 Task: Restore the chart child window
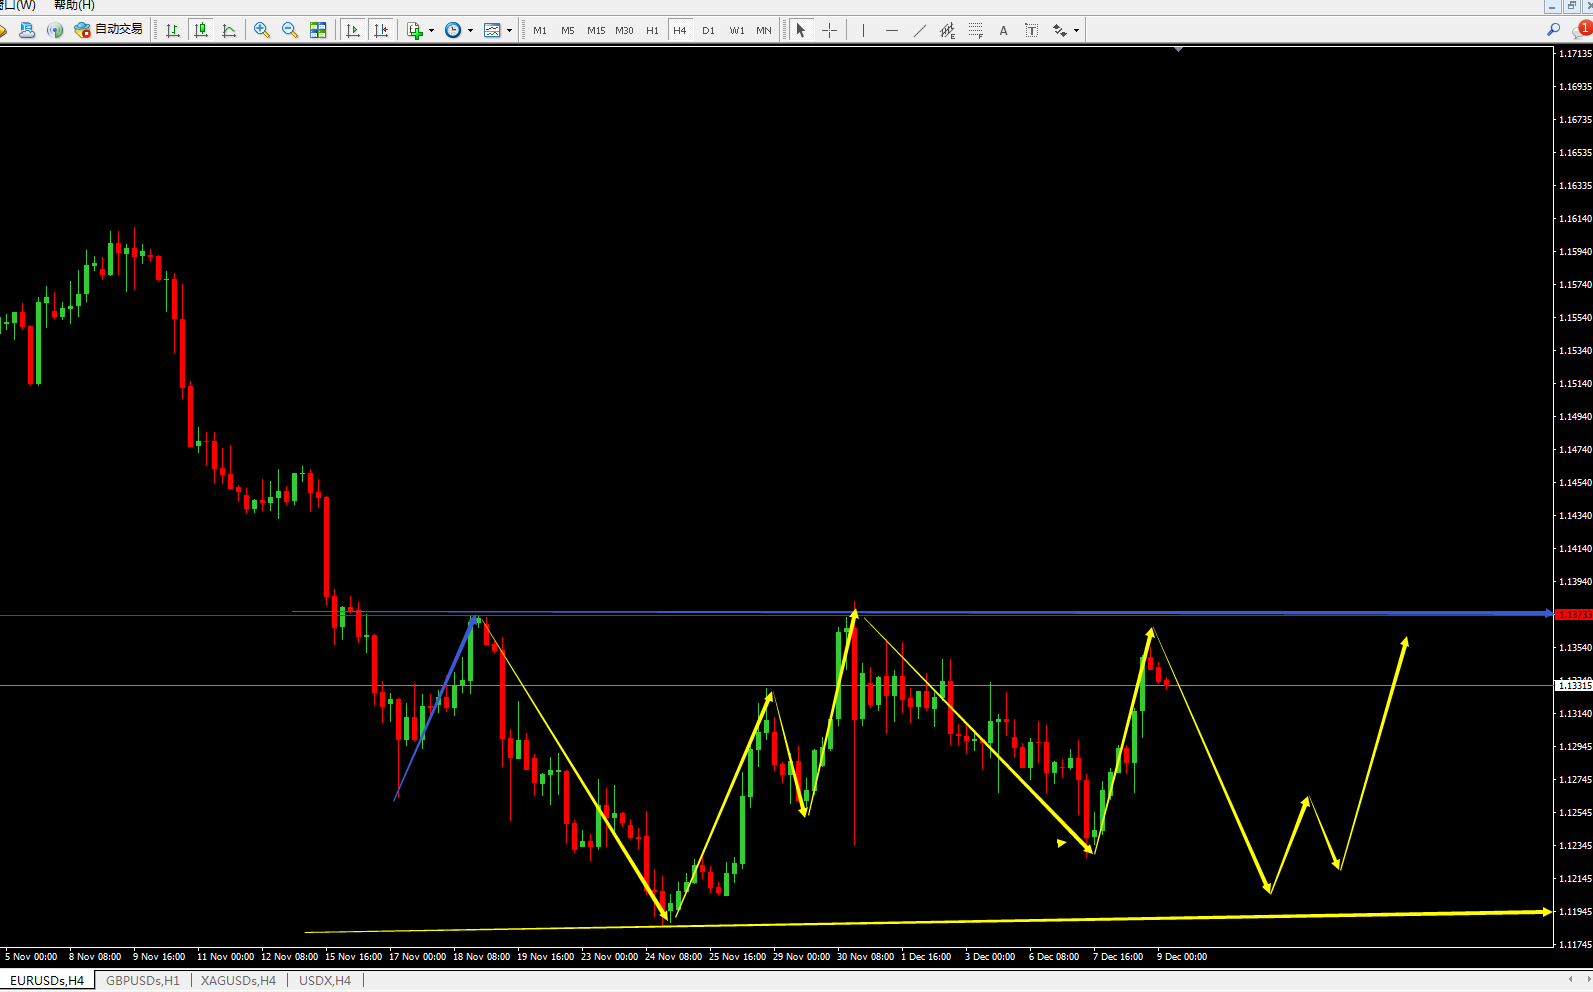[1570, 6]
